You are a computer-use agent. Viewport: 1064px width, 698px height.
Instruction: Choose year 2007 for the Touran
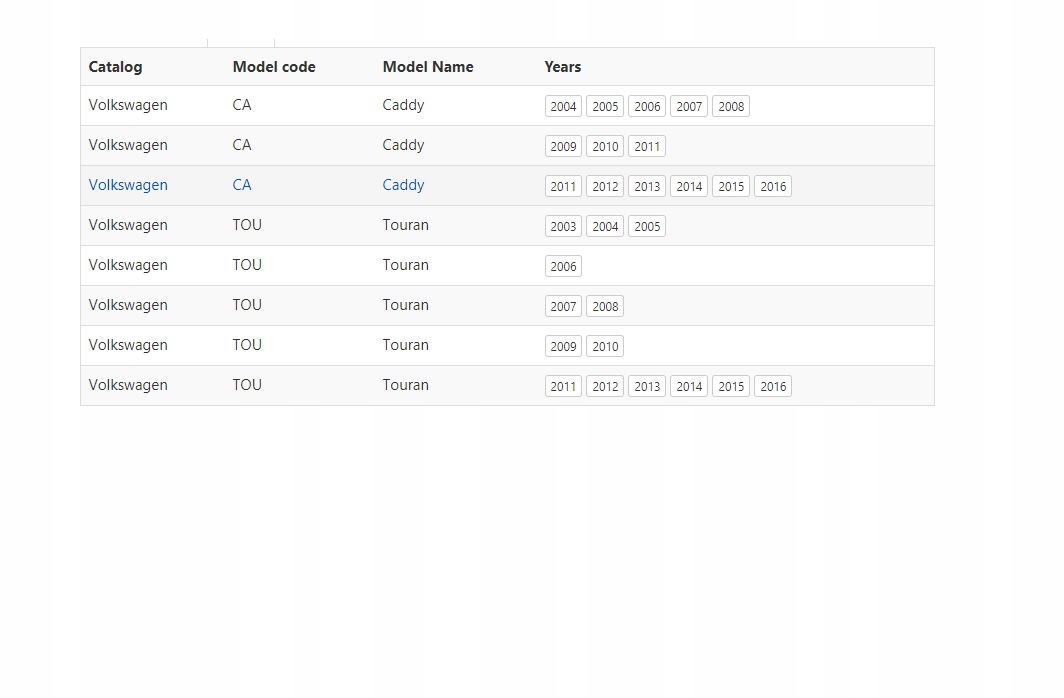pos(563,307)
